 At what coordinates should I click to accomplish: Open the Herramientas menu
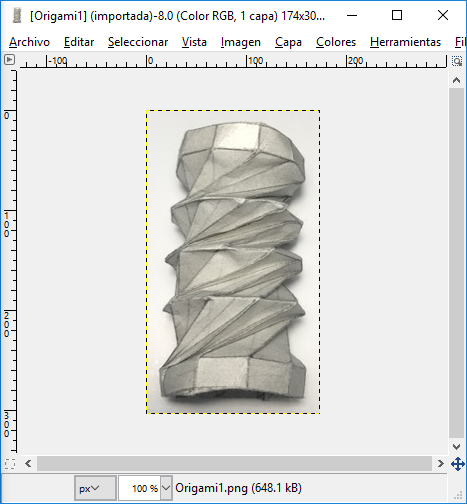[405, 42]
